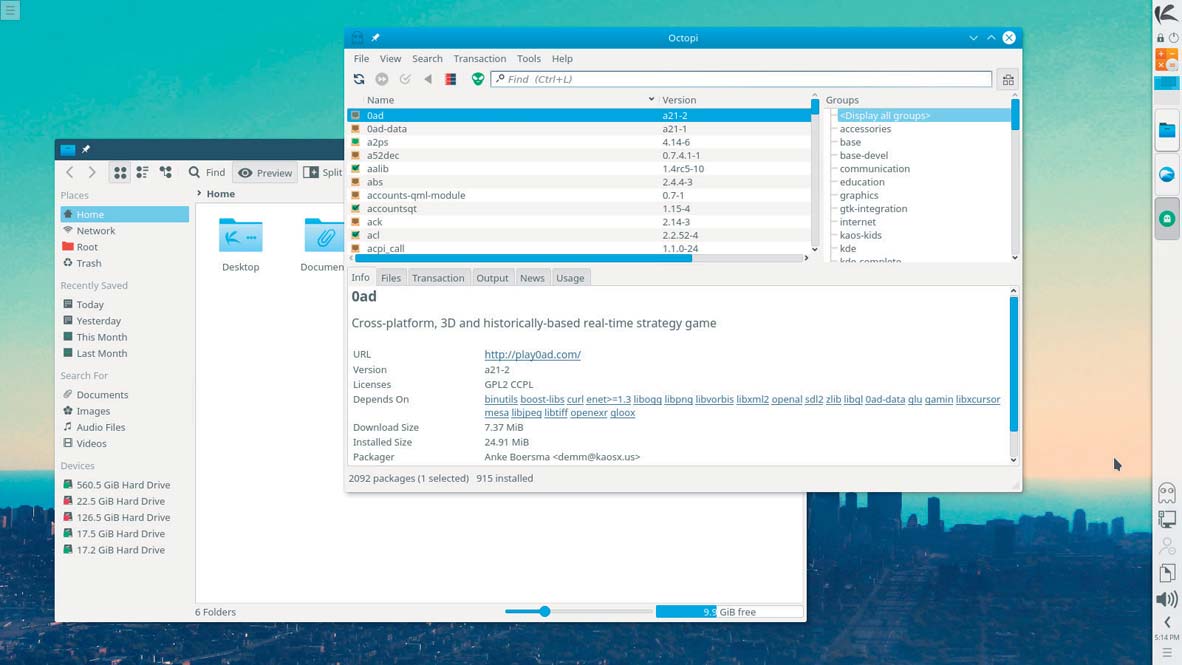Open the Transaction menu in Octopi
1182x665 pixels.
[x=479, y=59]
